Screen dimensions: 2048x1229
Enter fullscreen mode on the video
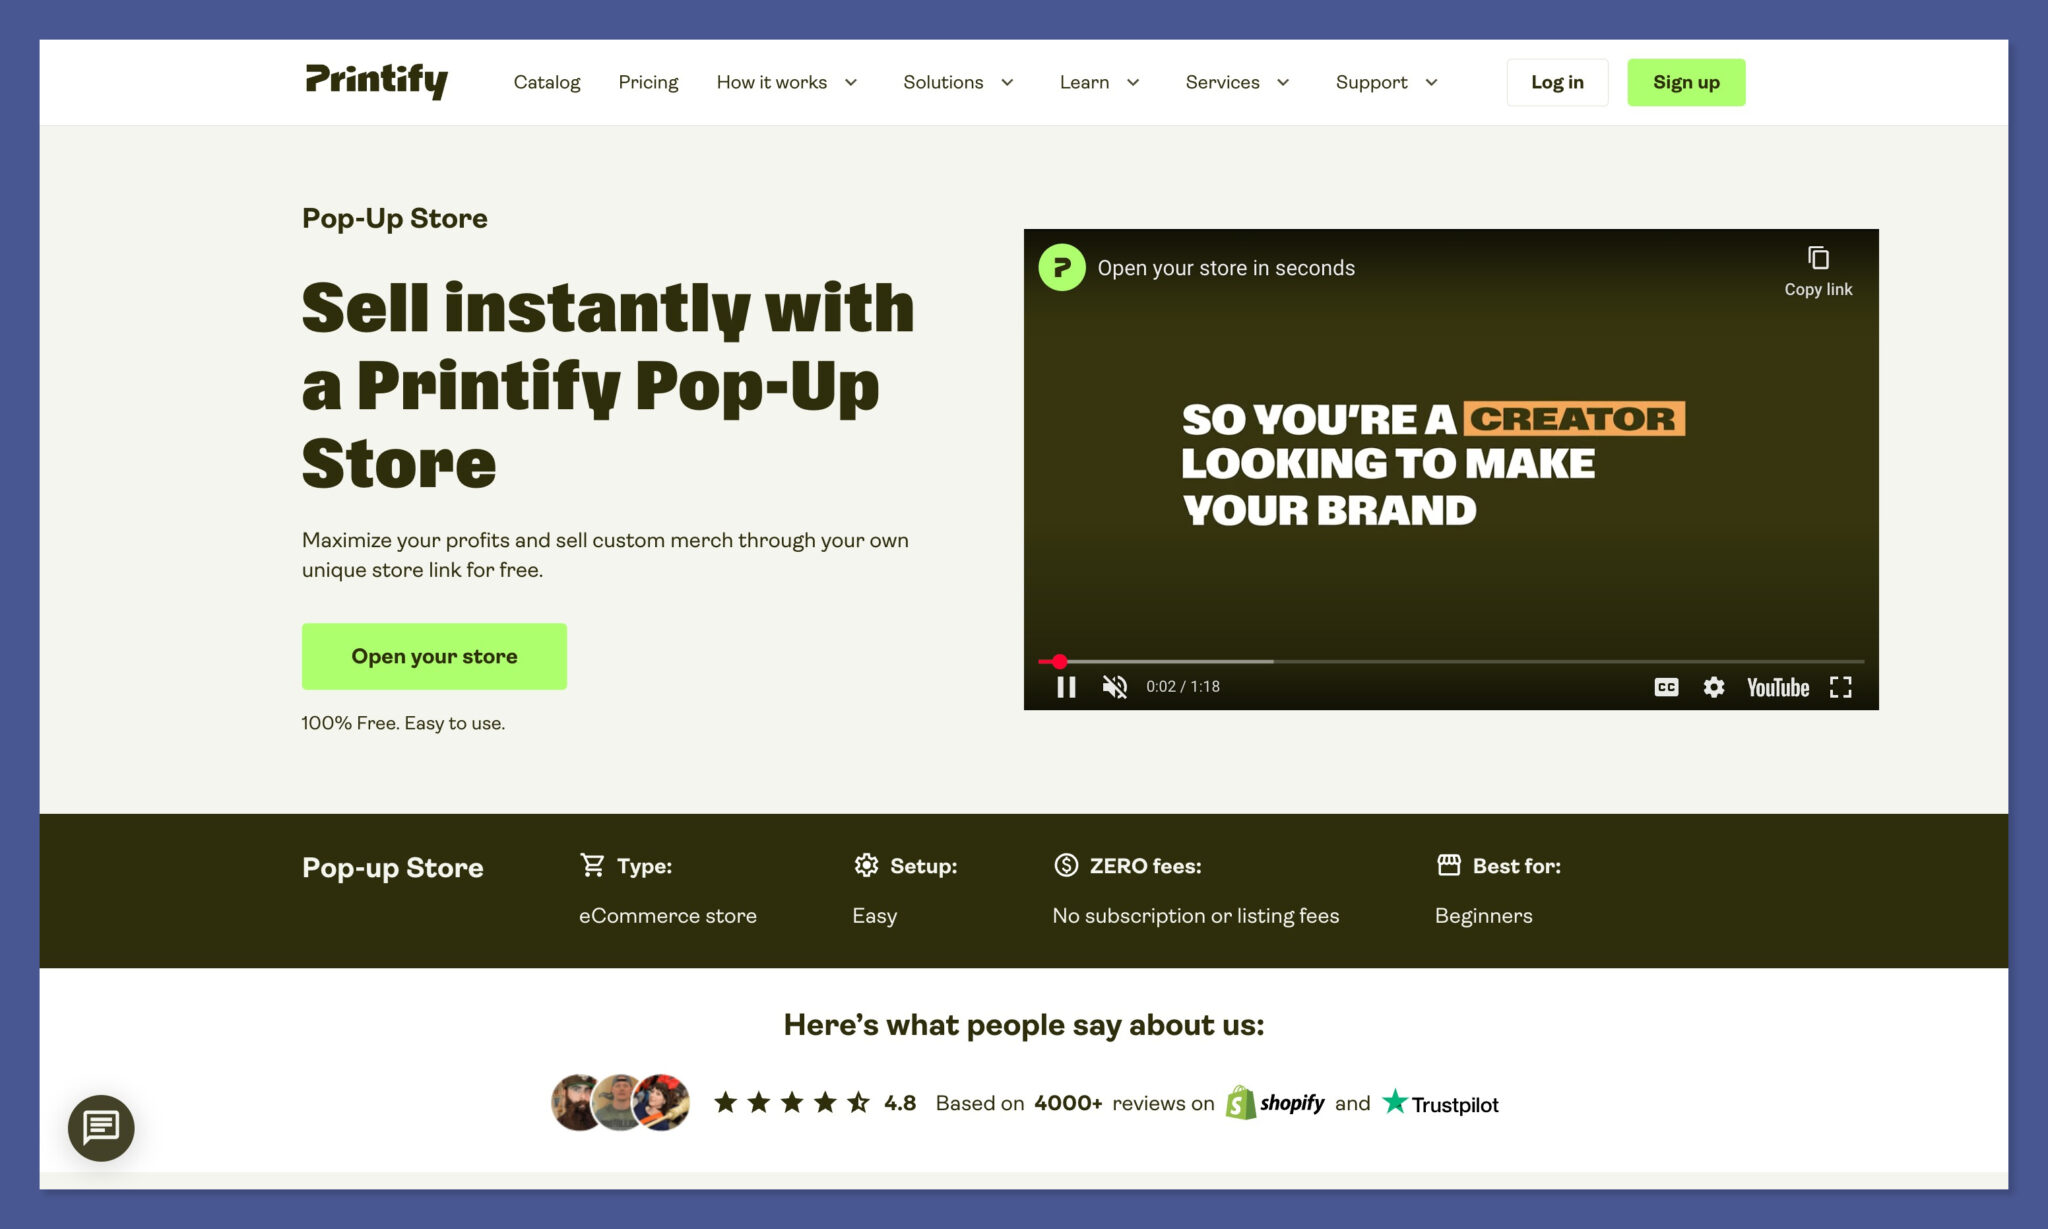coord(1841,687)
